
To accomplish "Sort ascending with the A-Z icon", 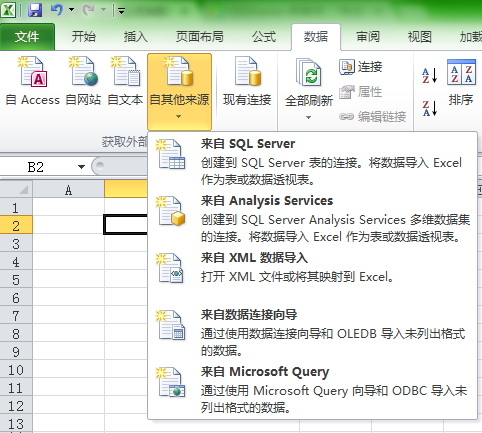I will tap(430, 75).
